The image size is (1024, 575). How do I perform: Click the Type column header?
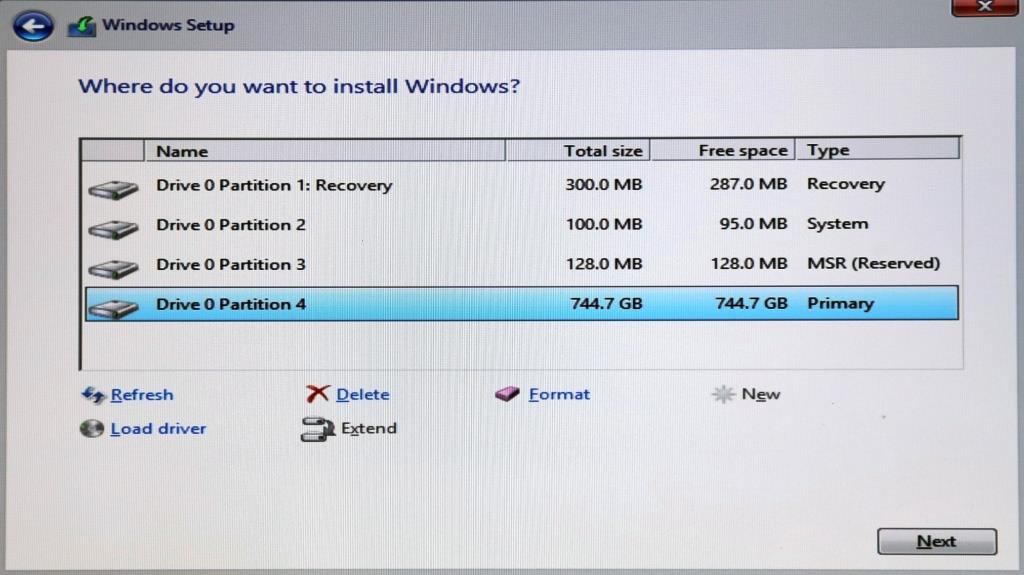pyautogui.click(x=828, y=151)
